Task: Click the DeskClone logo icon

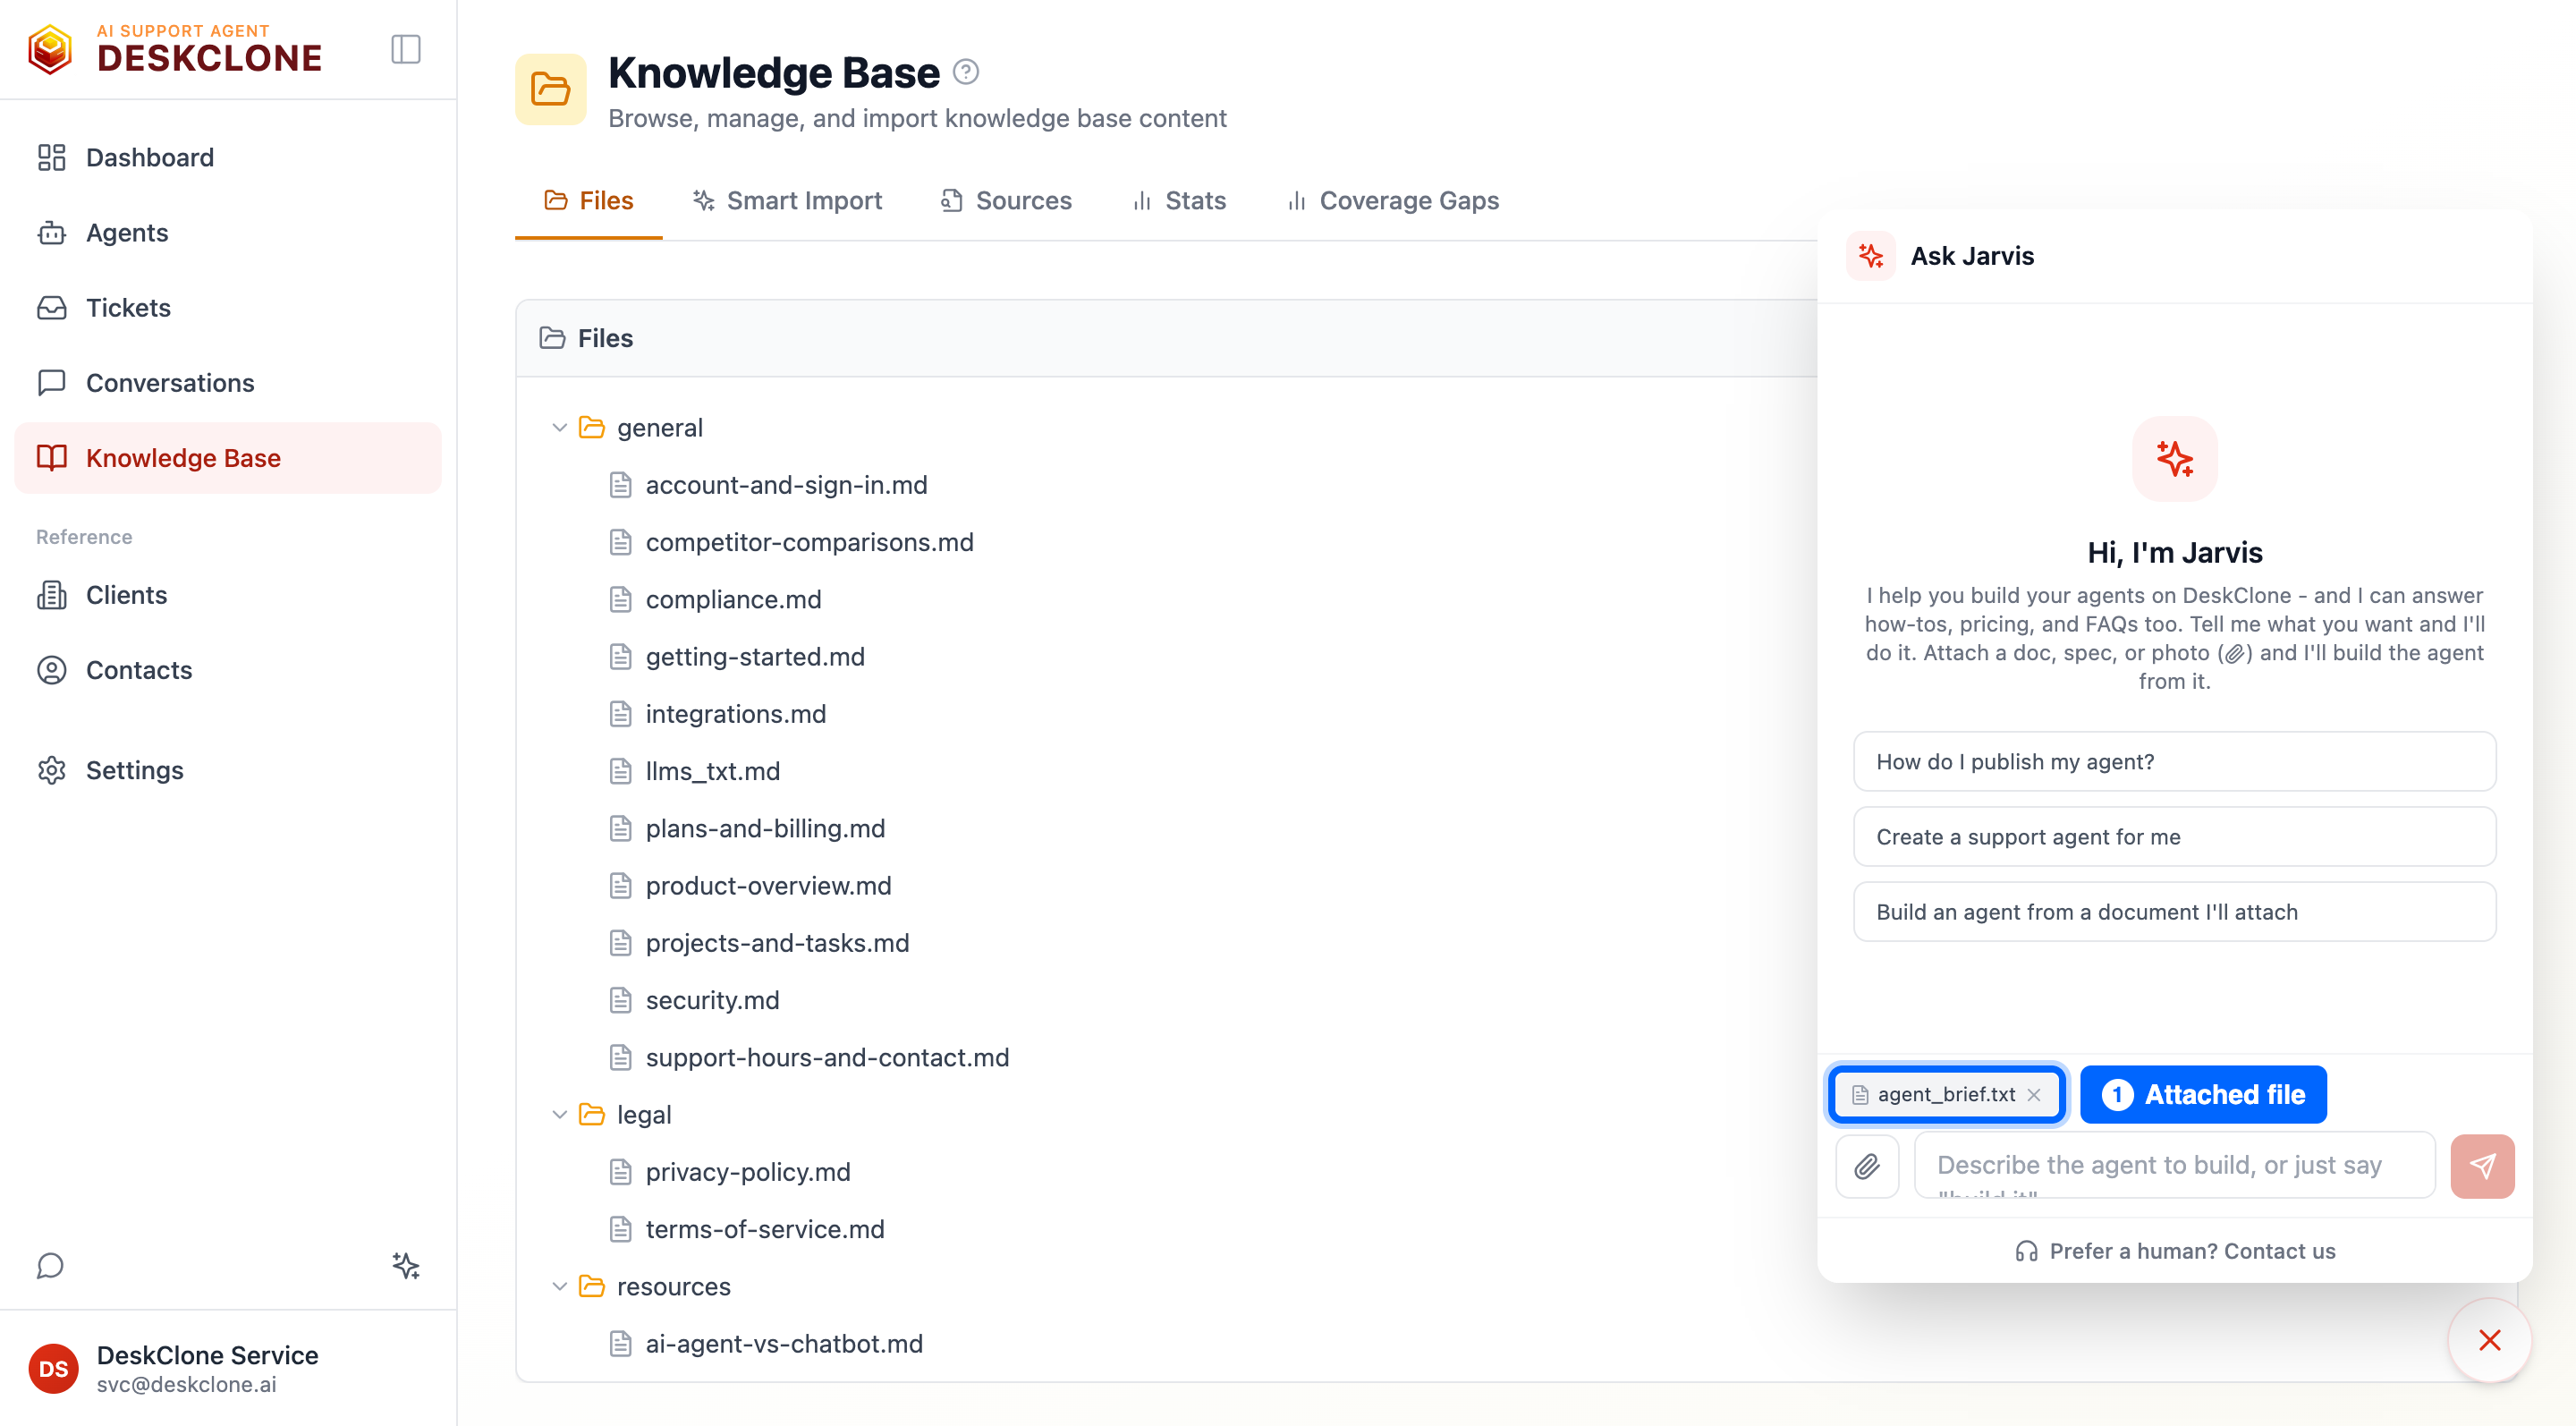Action: (x=50, y=49)
